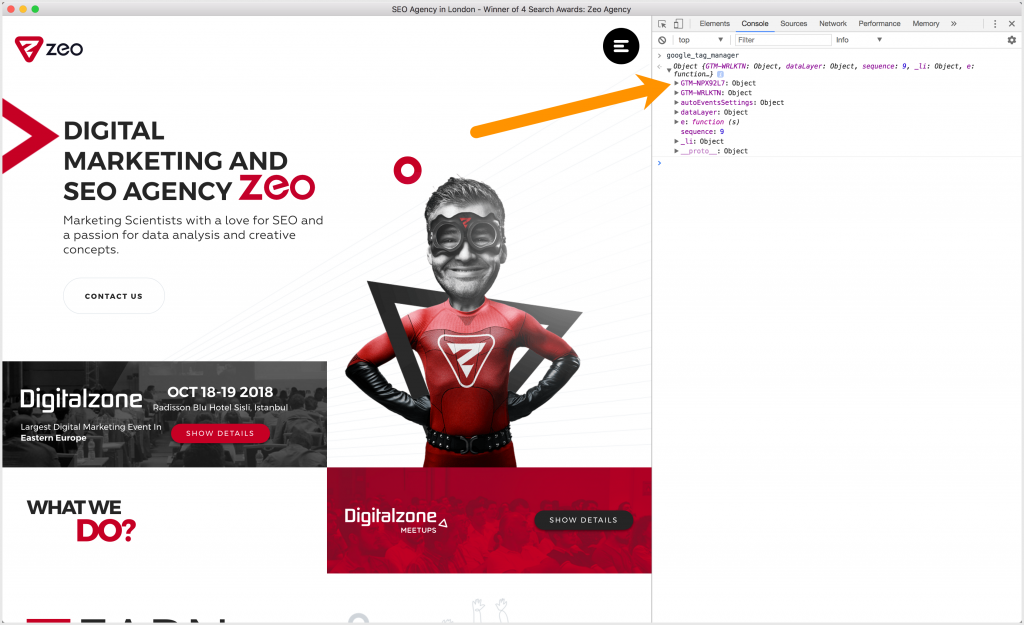This screenshot has width=1024, height=625.
Task: Expand the GTM-WRLKTN object
Action: pyautogui.click(x=677, y=93)
